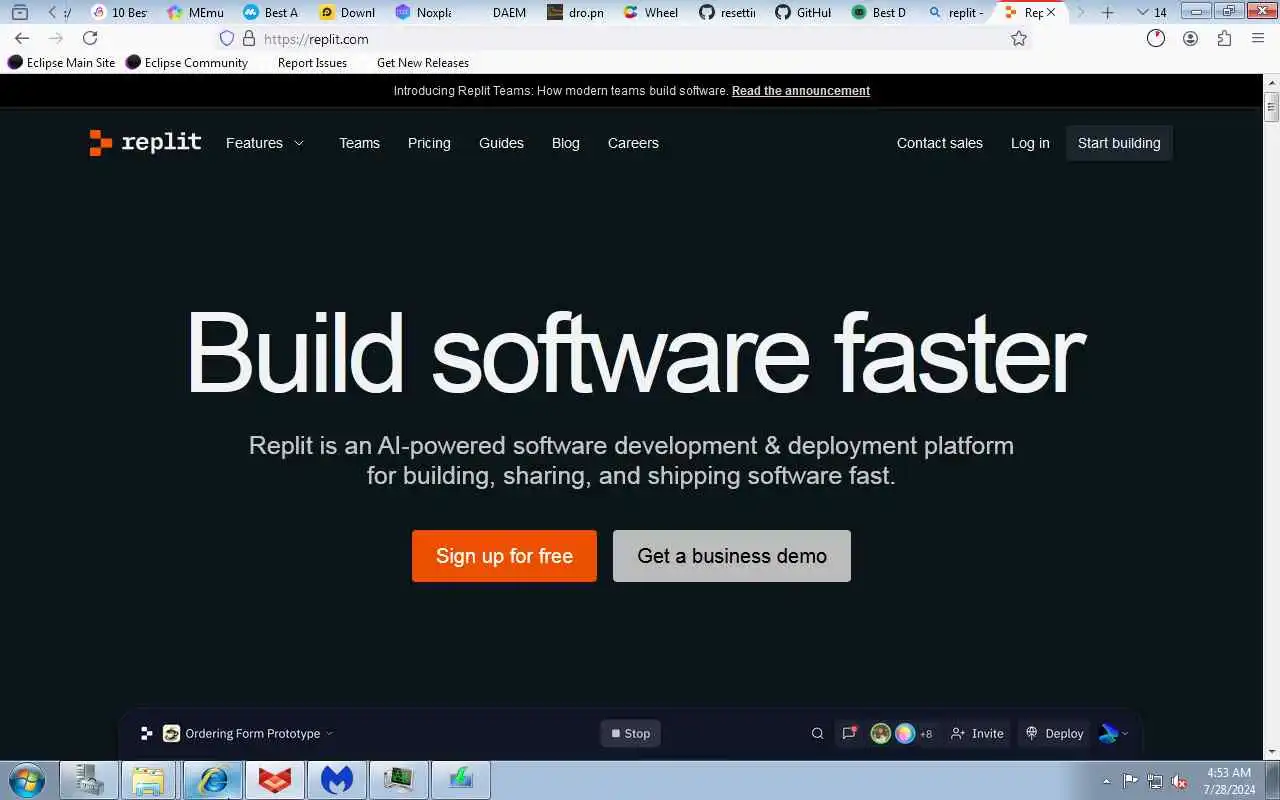Stop the running workspace with Stop button

coord(631,733)
